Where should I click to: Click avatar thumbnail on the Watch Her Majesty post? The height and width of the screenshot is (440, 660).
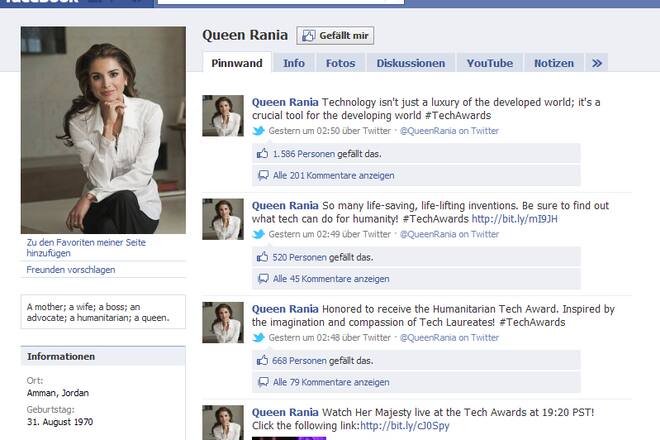point(223,423)
